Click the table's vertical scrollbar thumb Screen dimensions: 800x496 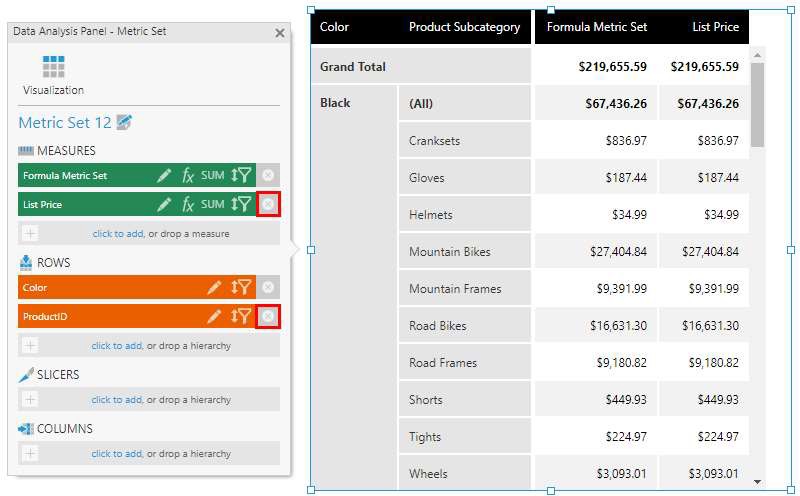(757, 100)
